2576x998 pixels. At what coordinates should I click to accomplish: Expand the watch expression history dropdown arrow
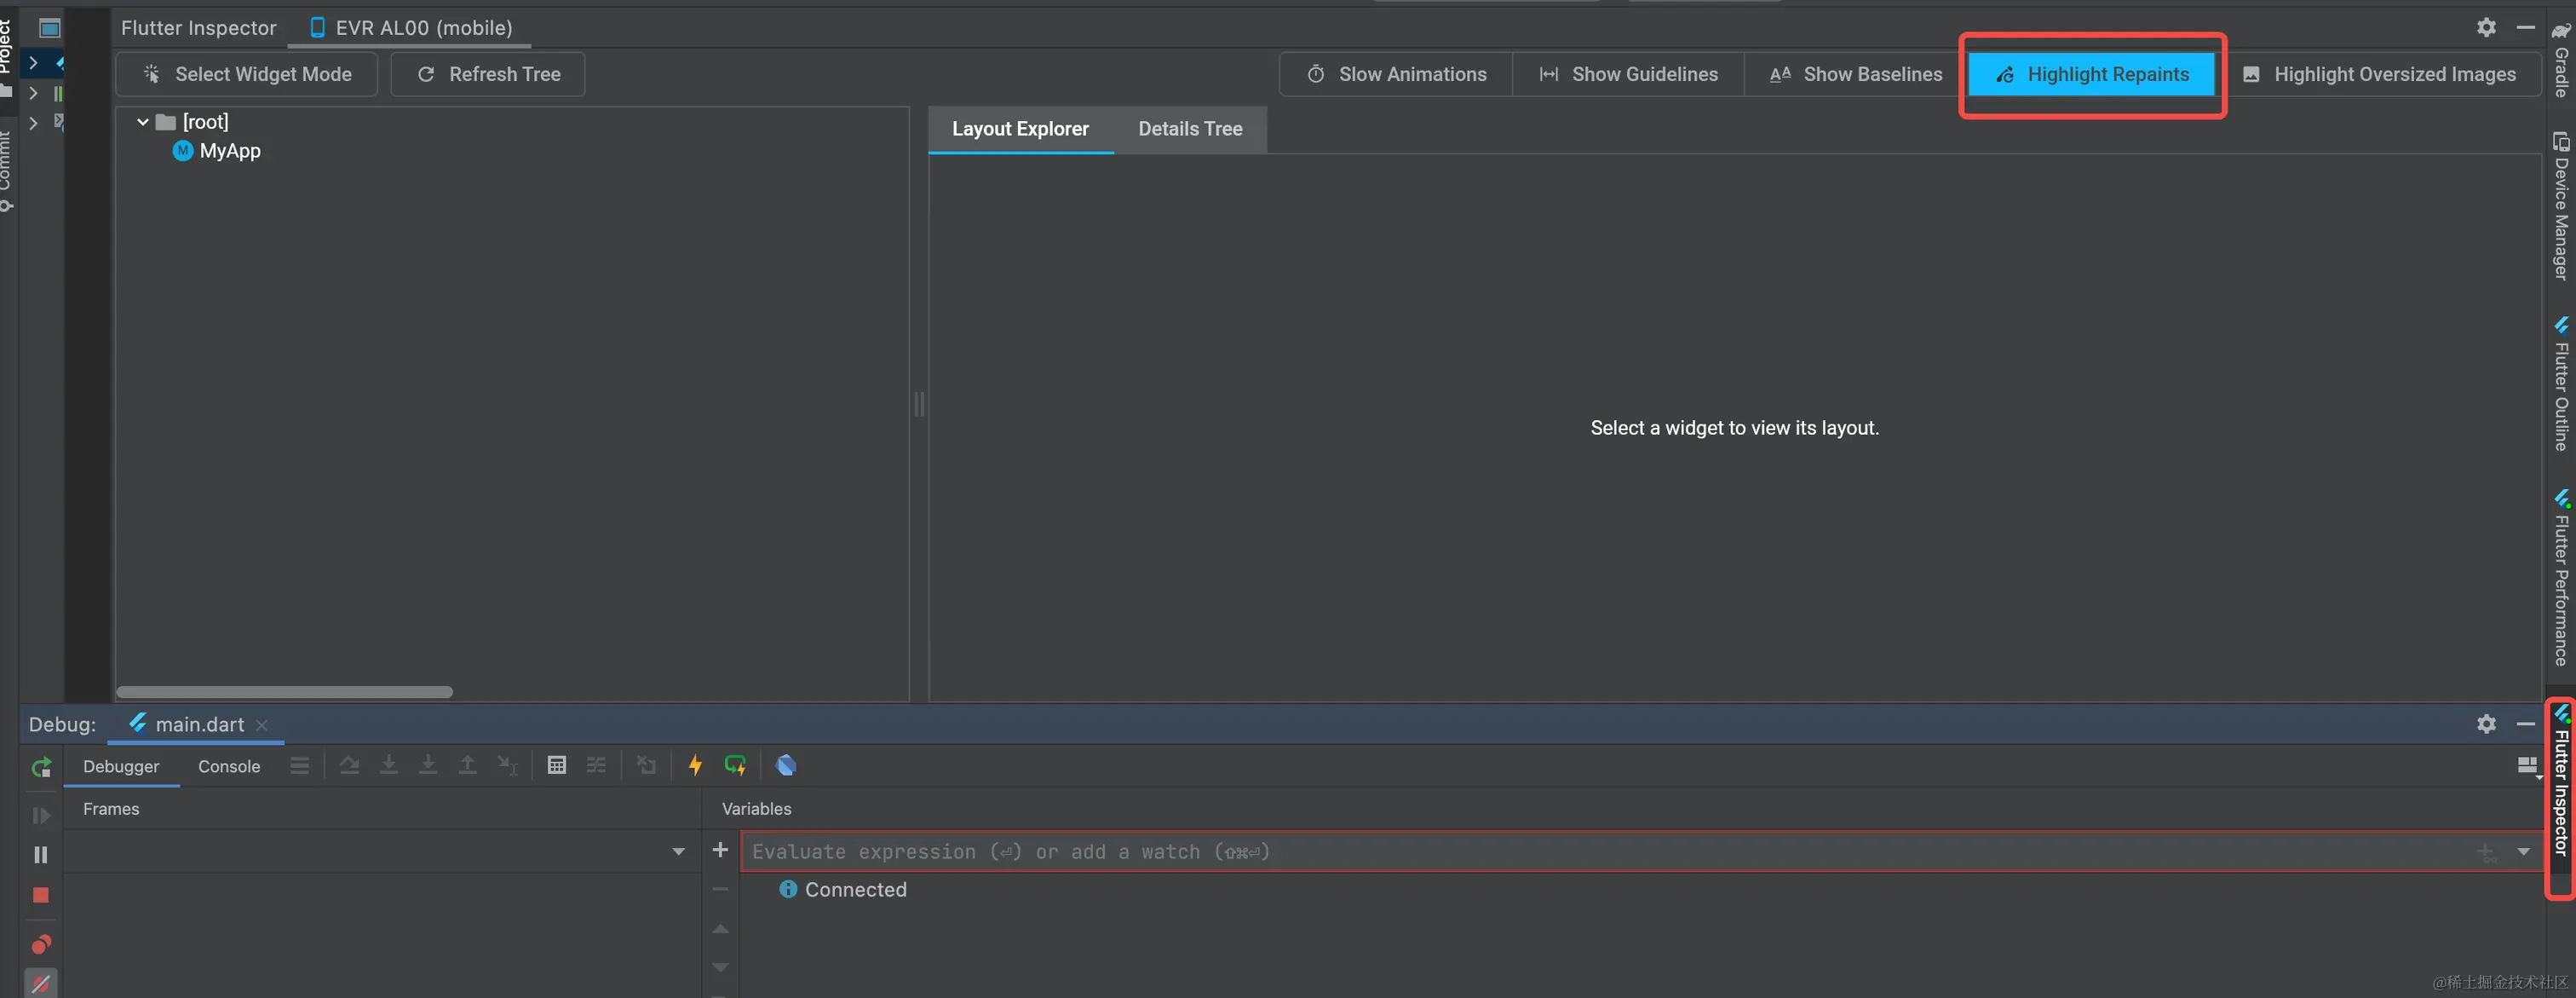2524,852
